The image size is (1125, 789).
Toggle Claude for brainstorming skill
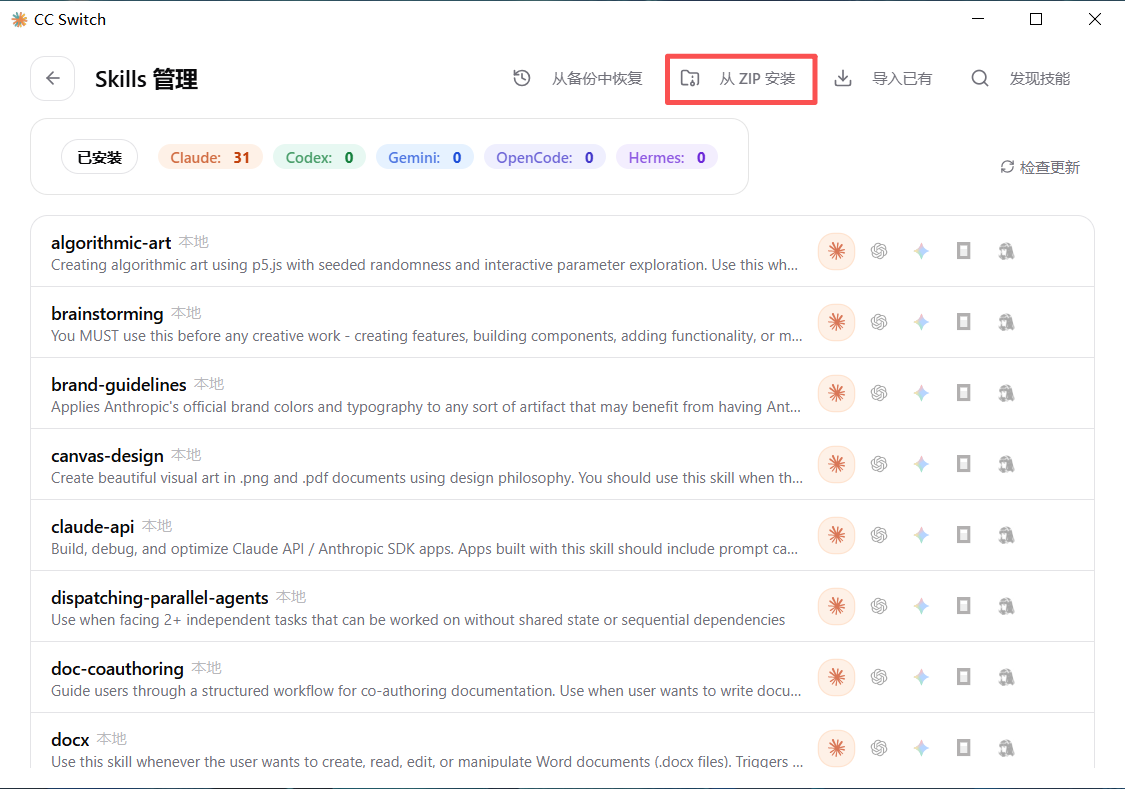tap(837, 322)
